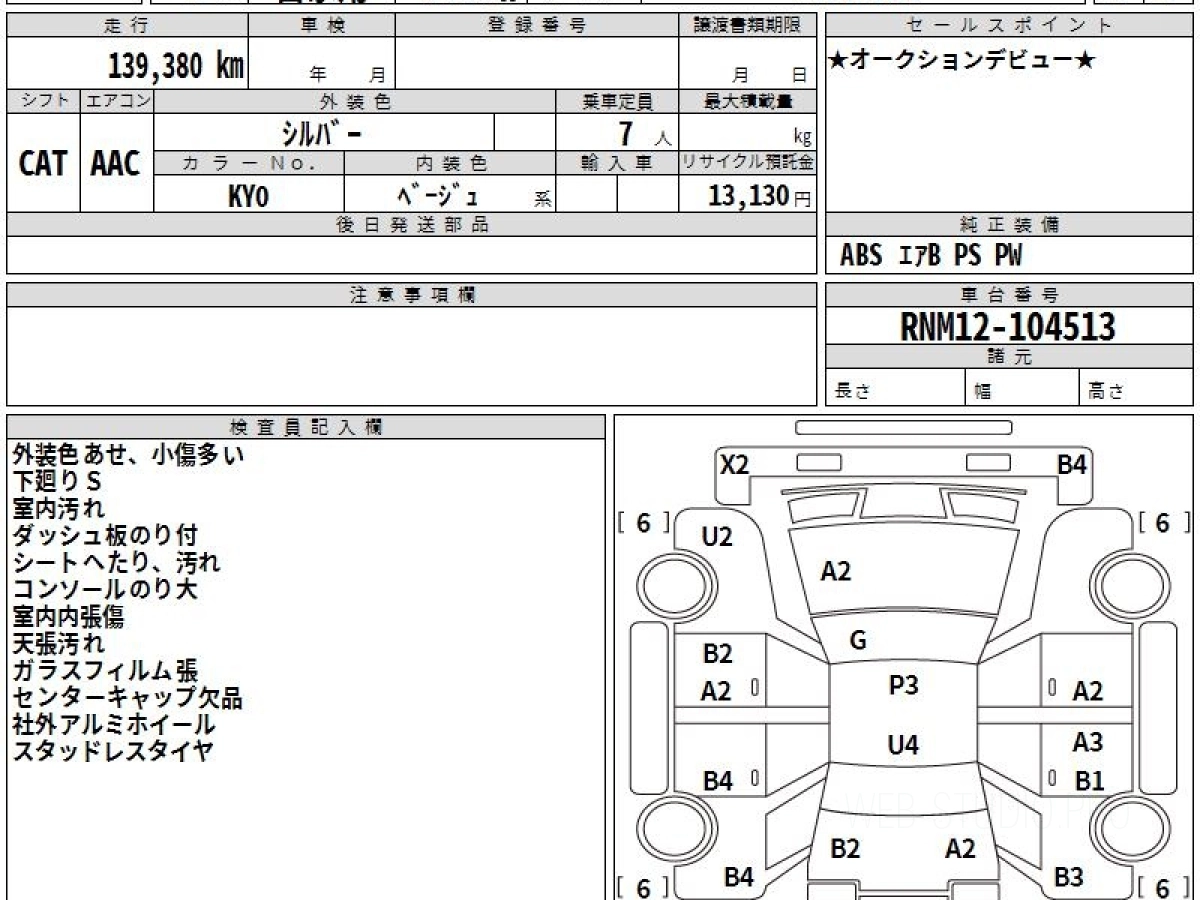Click the U2 damage mark on diagram
1200x900 pixels.
click(x=717, y=537)
